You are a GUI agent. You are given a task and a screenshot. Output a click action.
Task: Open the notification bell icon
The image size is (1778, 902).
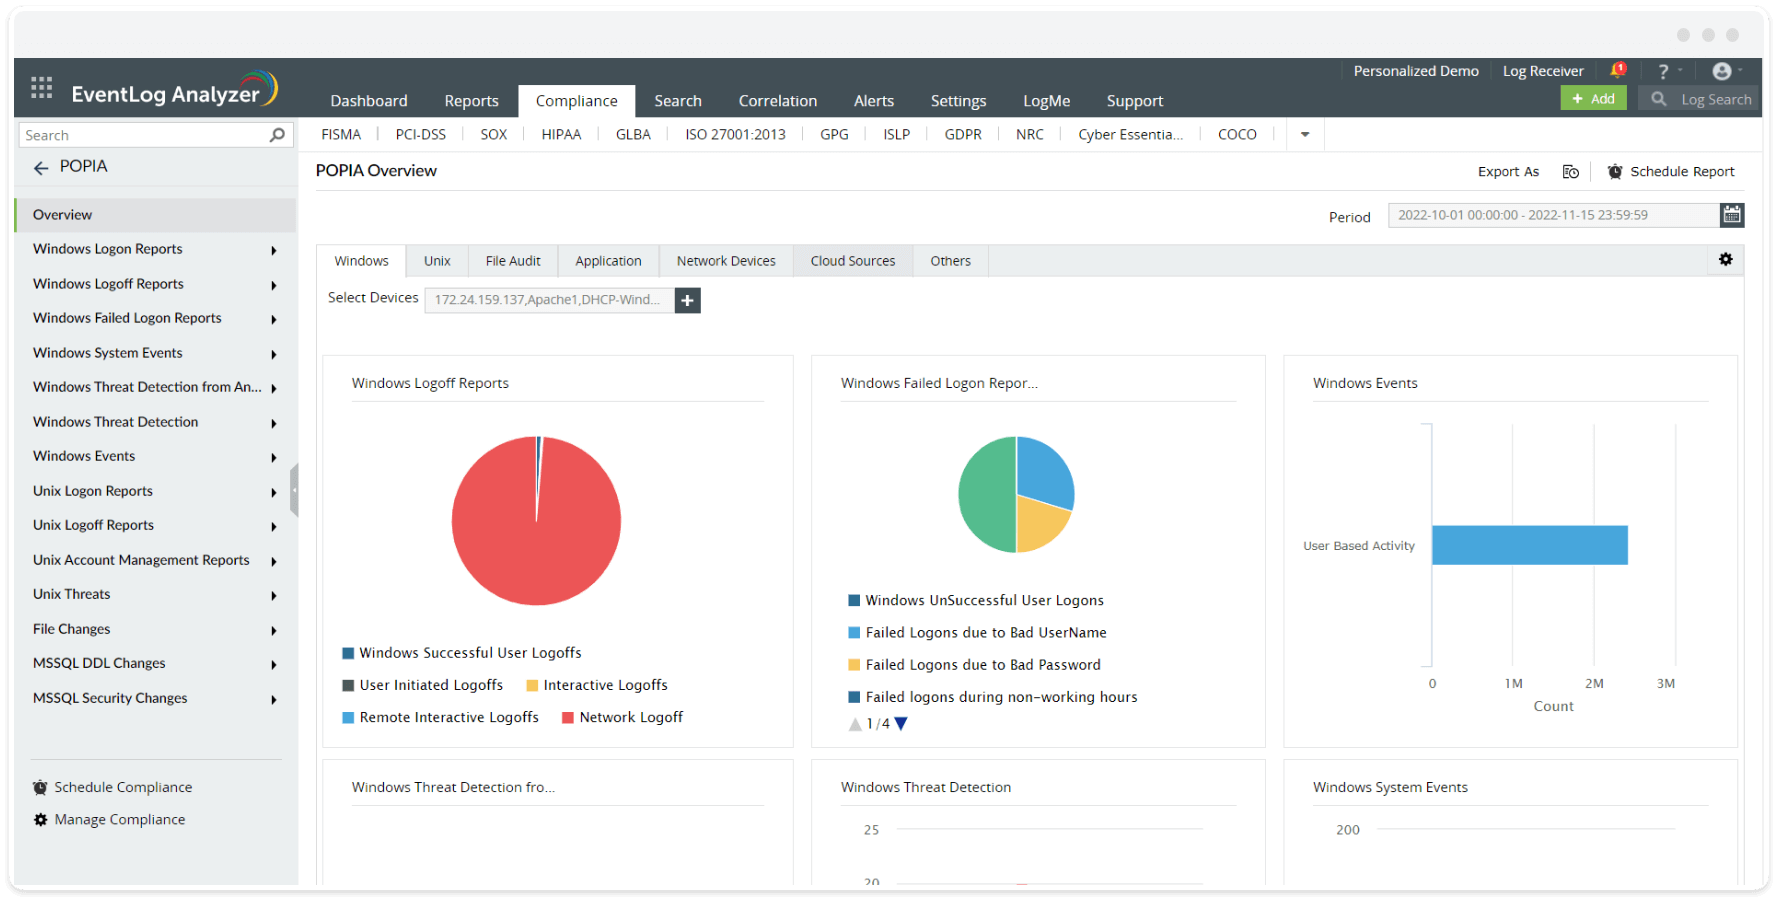[x=1618, y=70]
